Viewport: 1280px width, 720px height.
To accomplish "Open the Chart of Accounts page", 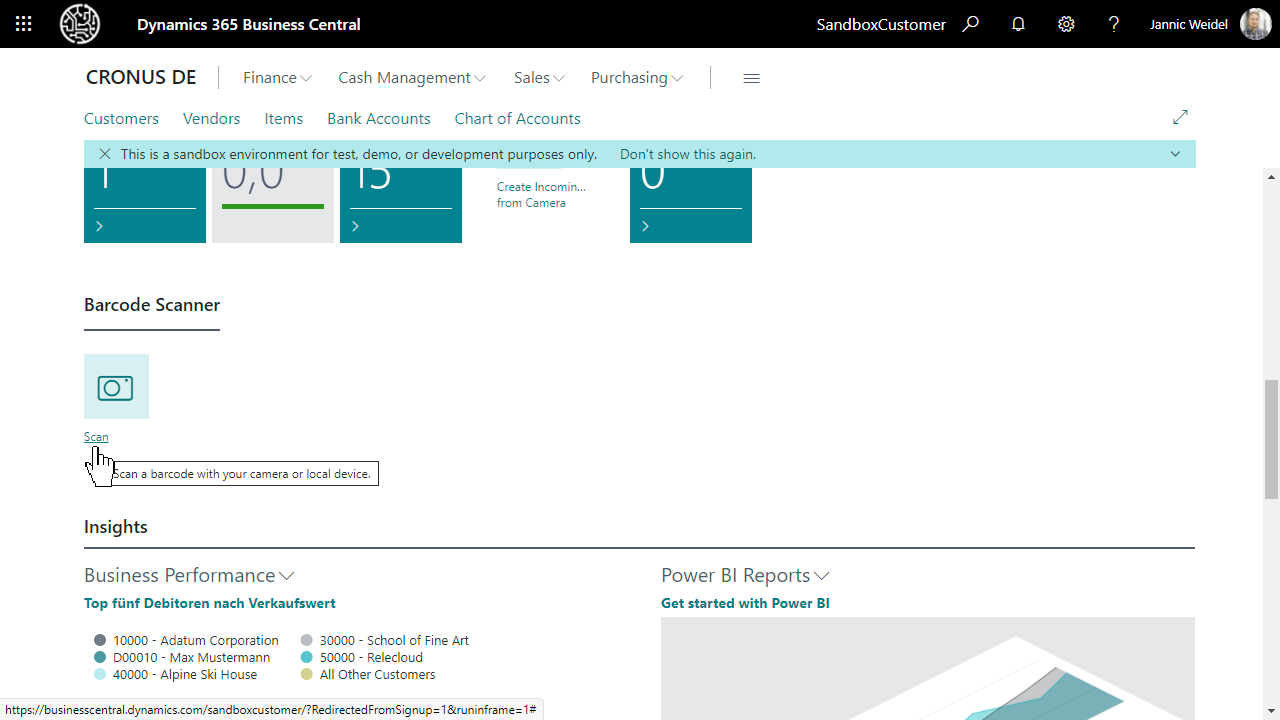I will tap(517, 118).
